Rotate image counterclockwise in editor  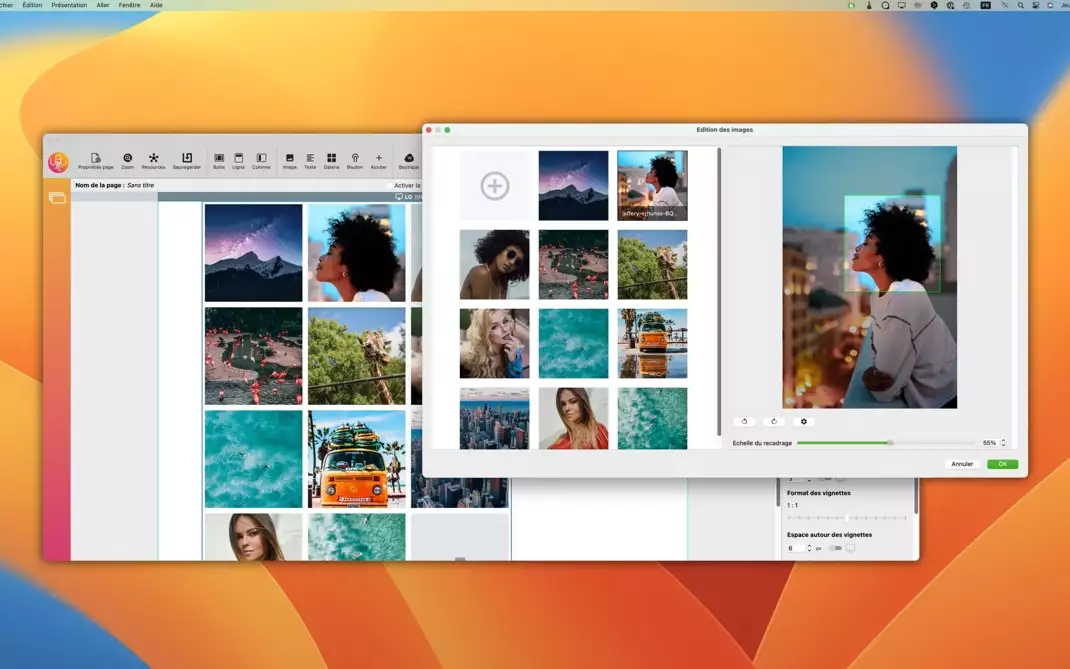(744, 422)
